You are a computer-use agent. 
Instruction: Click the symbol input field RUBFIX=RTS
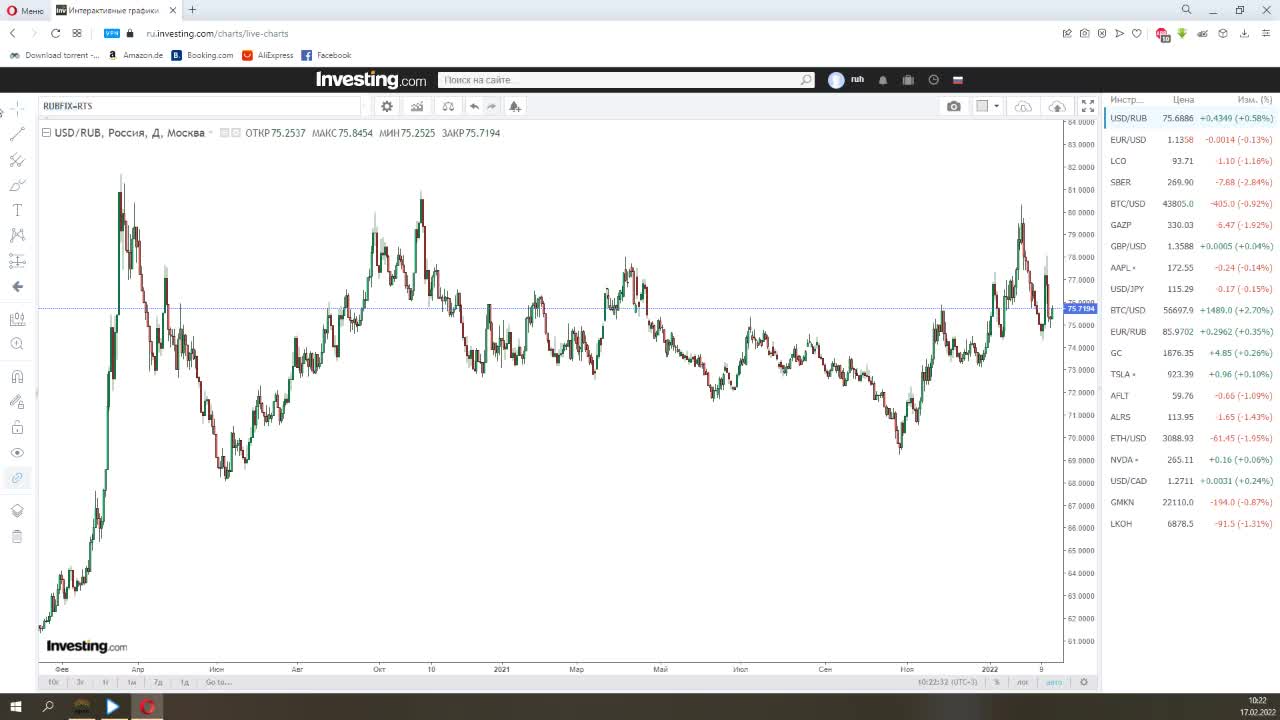(x=200, y=106)
